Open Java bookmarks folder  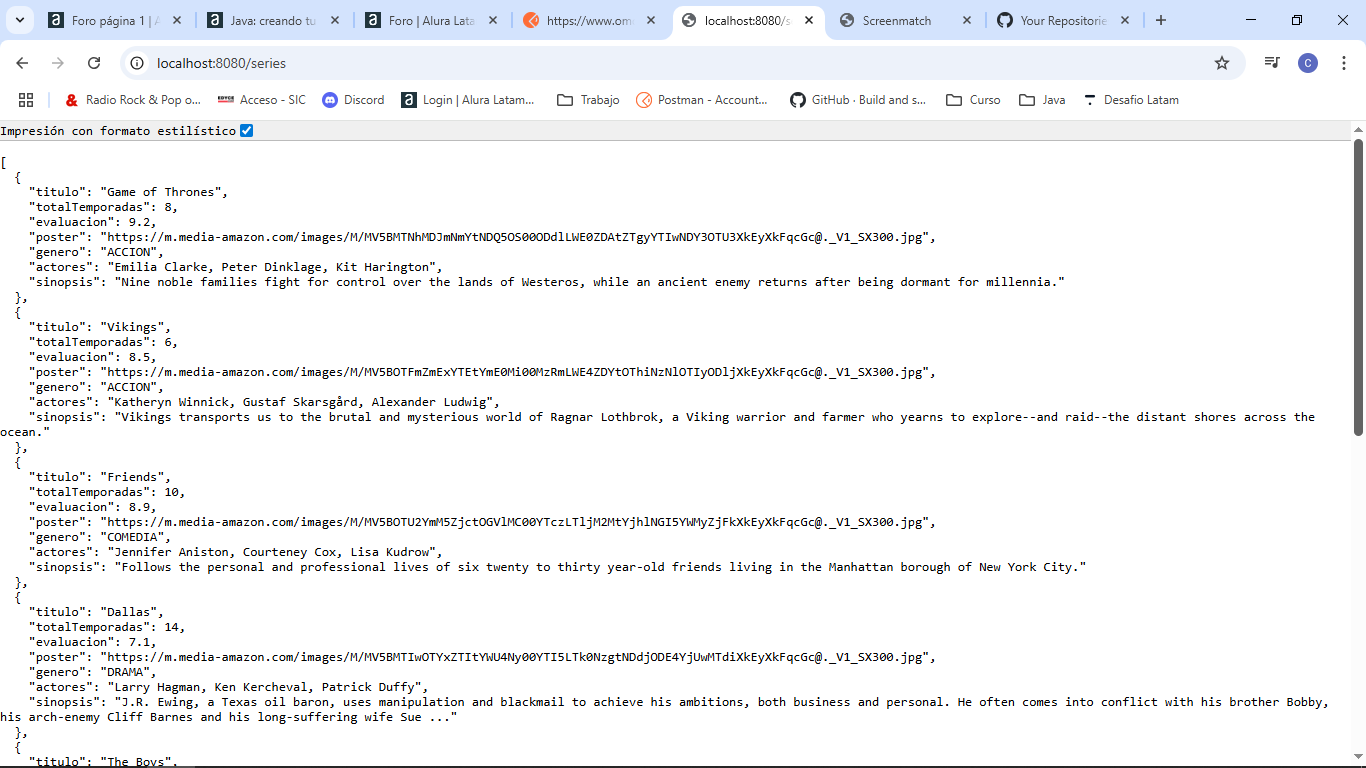(1042, 100)
